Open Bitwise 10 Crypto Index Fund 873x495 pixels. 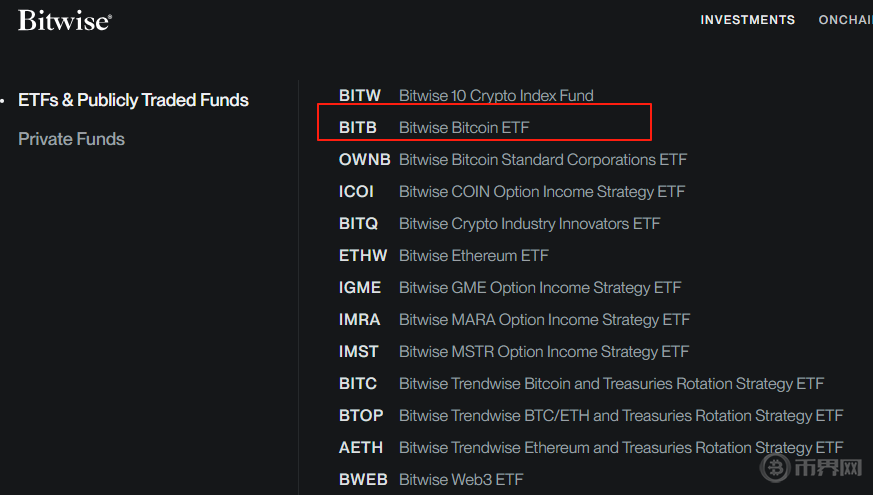(x=496, y=96)
